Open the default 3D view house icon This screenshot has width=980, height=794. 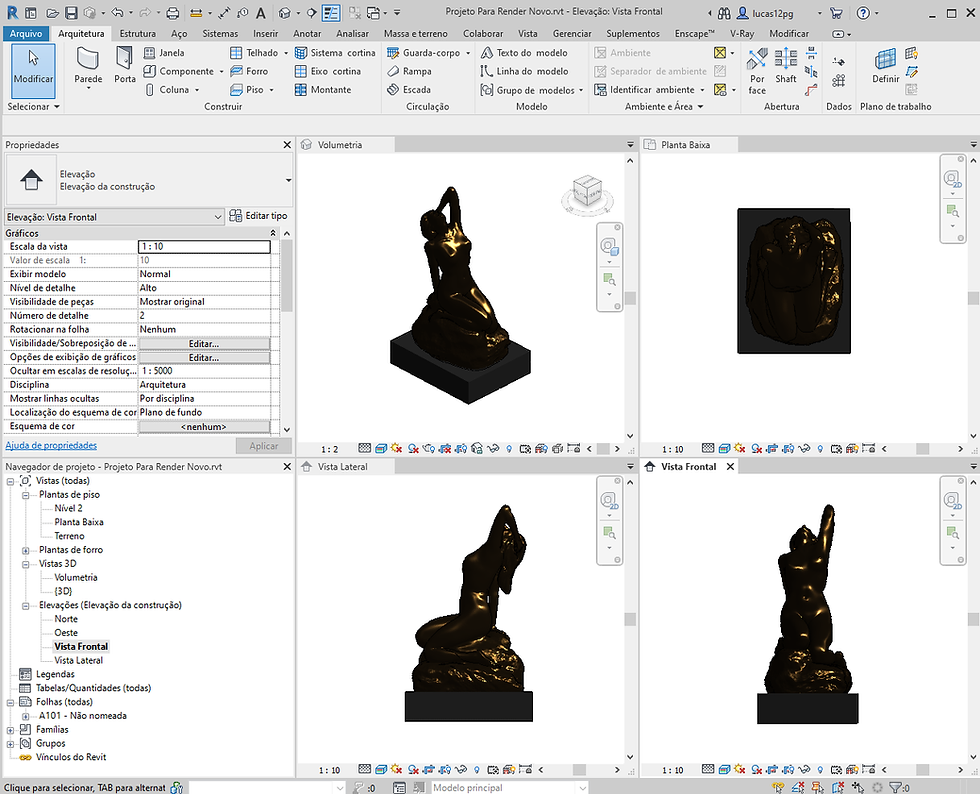point(285,13)
